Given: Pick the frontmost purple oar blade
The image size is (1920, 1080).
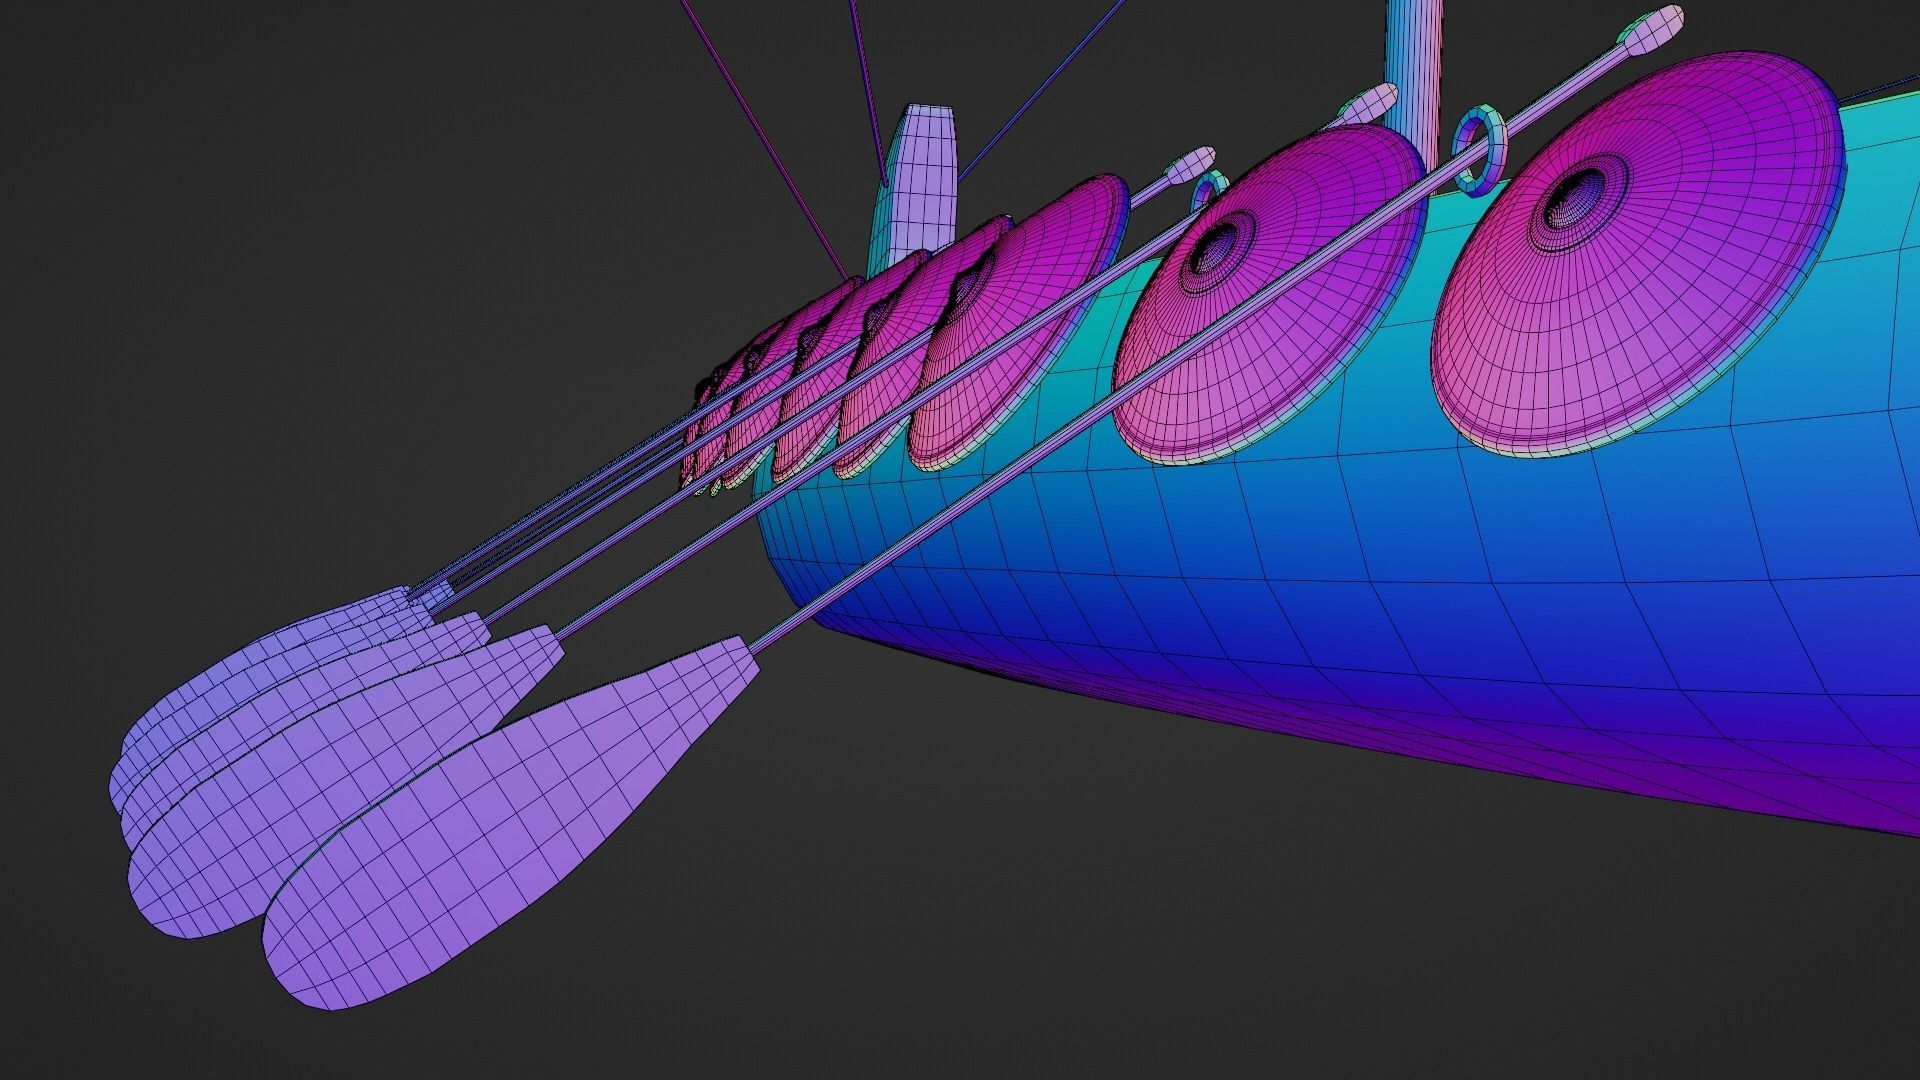Looking at the screenshot, I should coord(510,825).
